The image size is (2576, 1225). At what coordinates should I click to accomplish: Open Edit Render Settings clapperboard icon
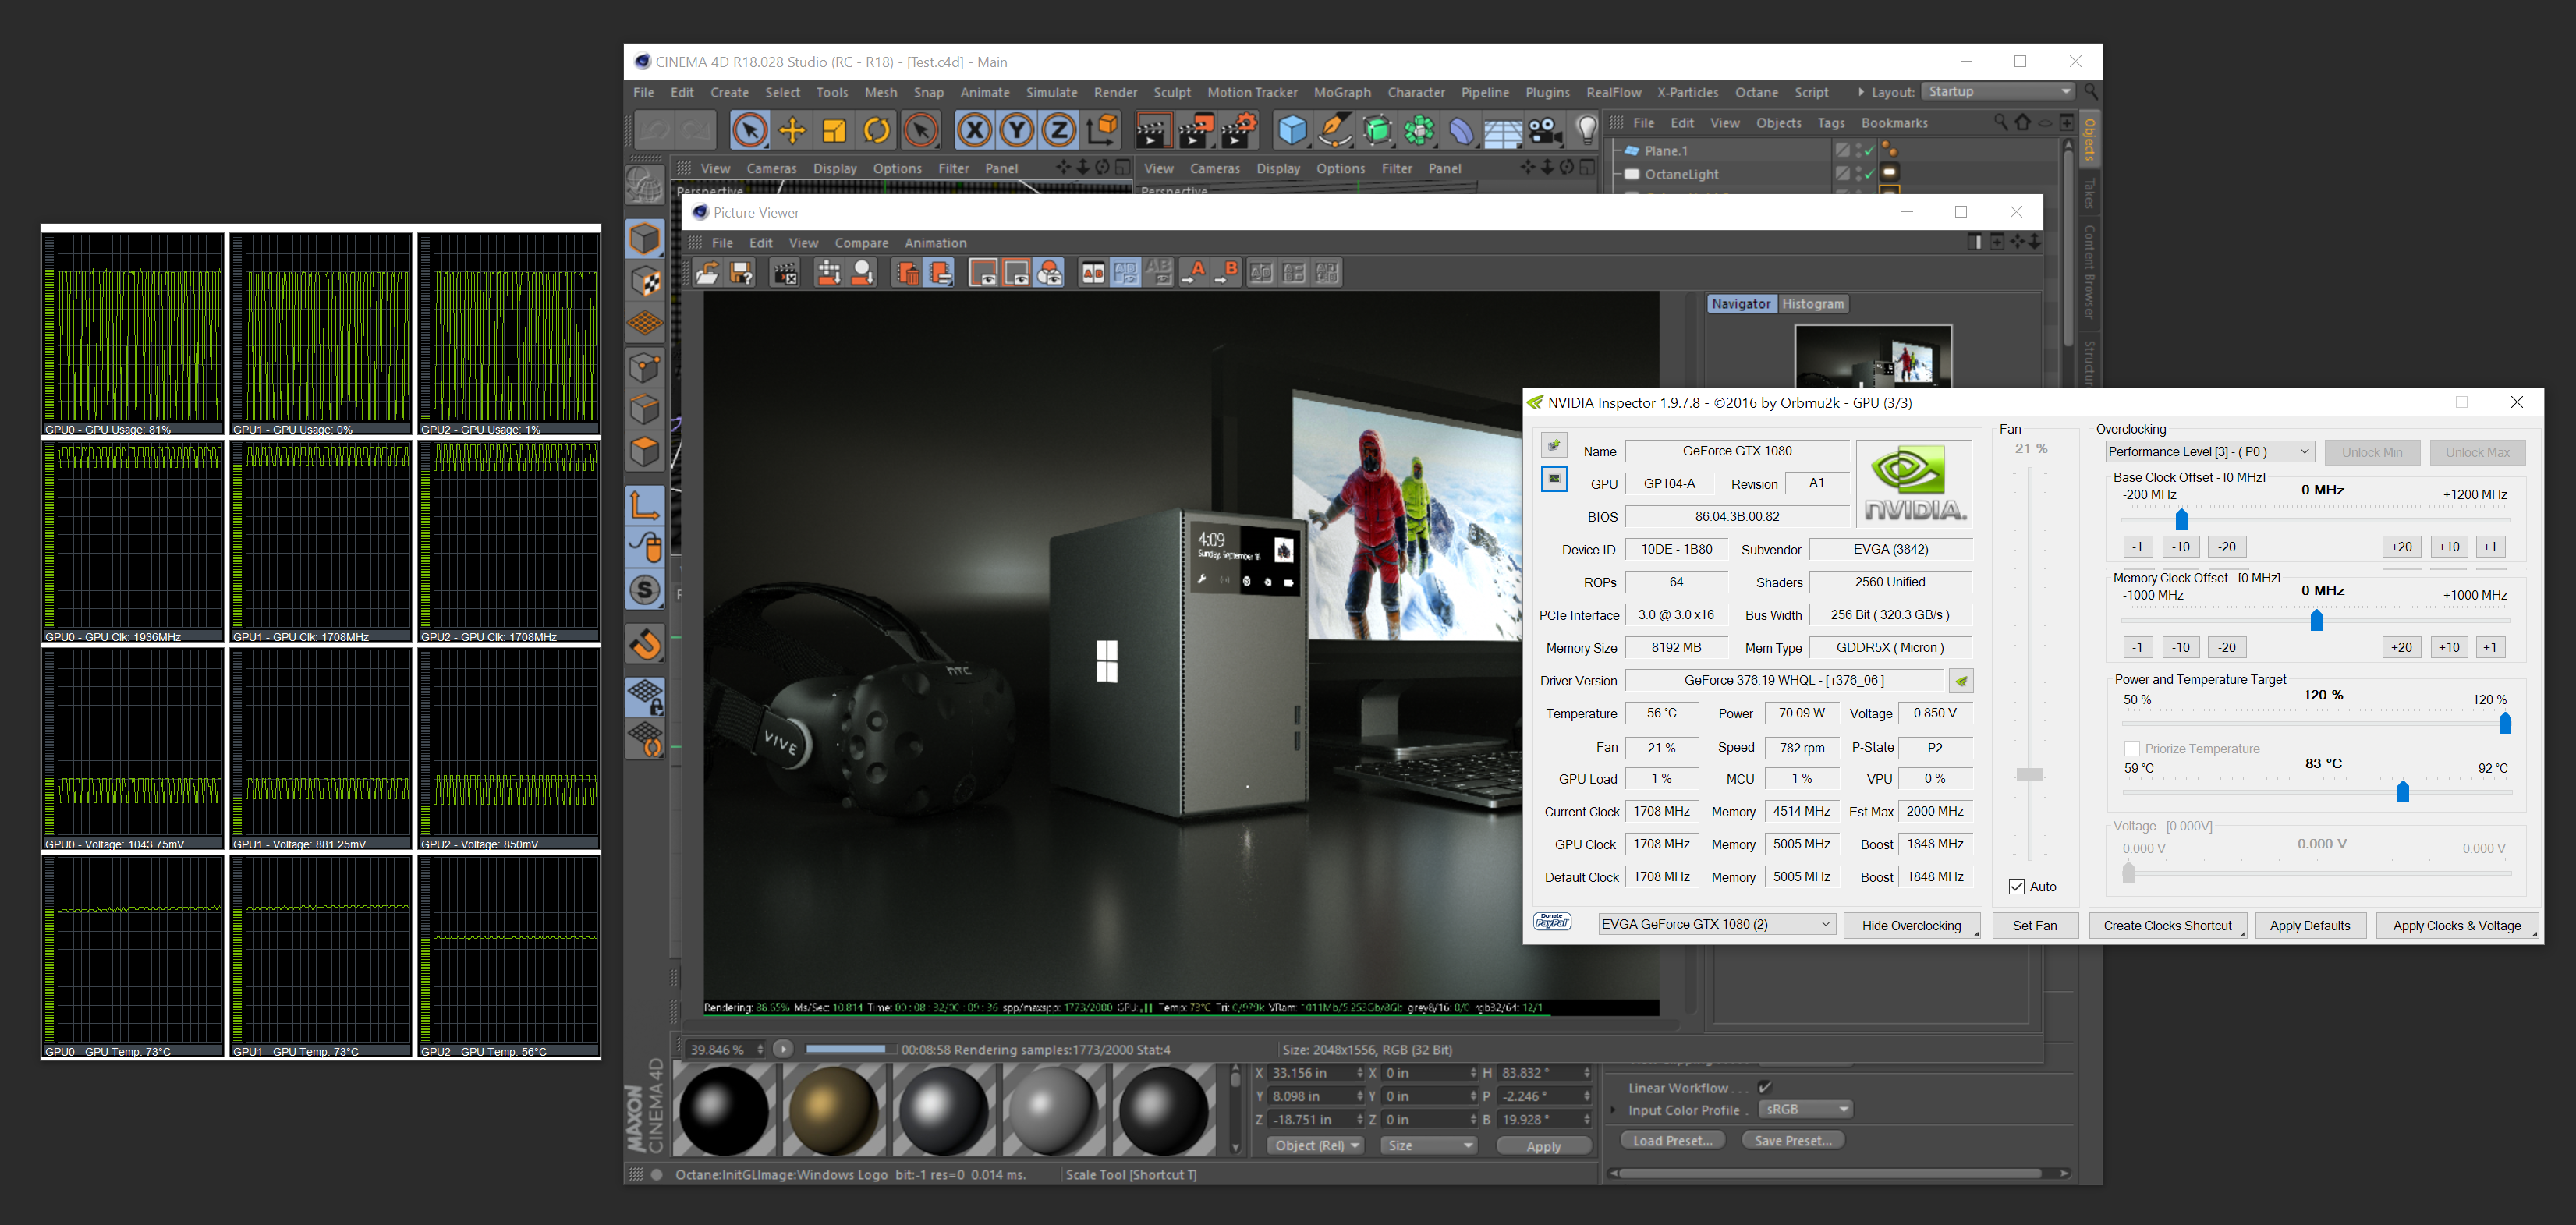click(1239, 130)
